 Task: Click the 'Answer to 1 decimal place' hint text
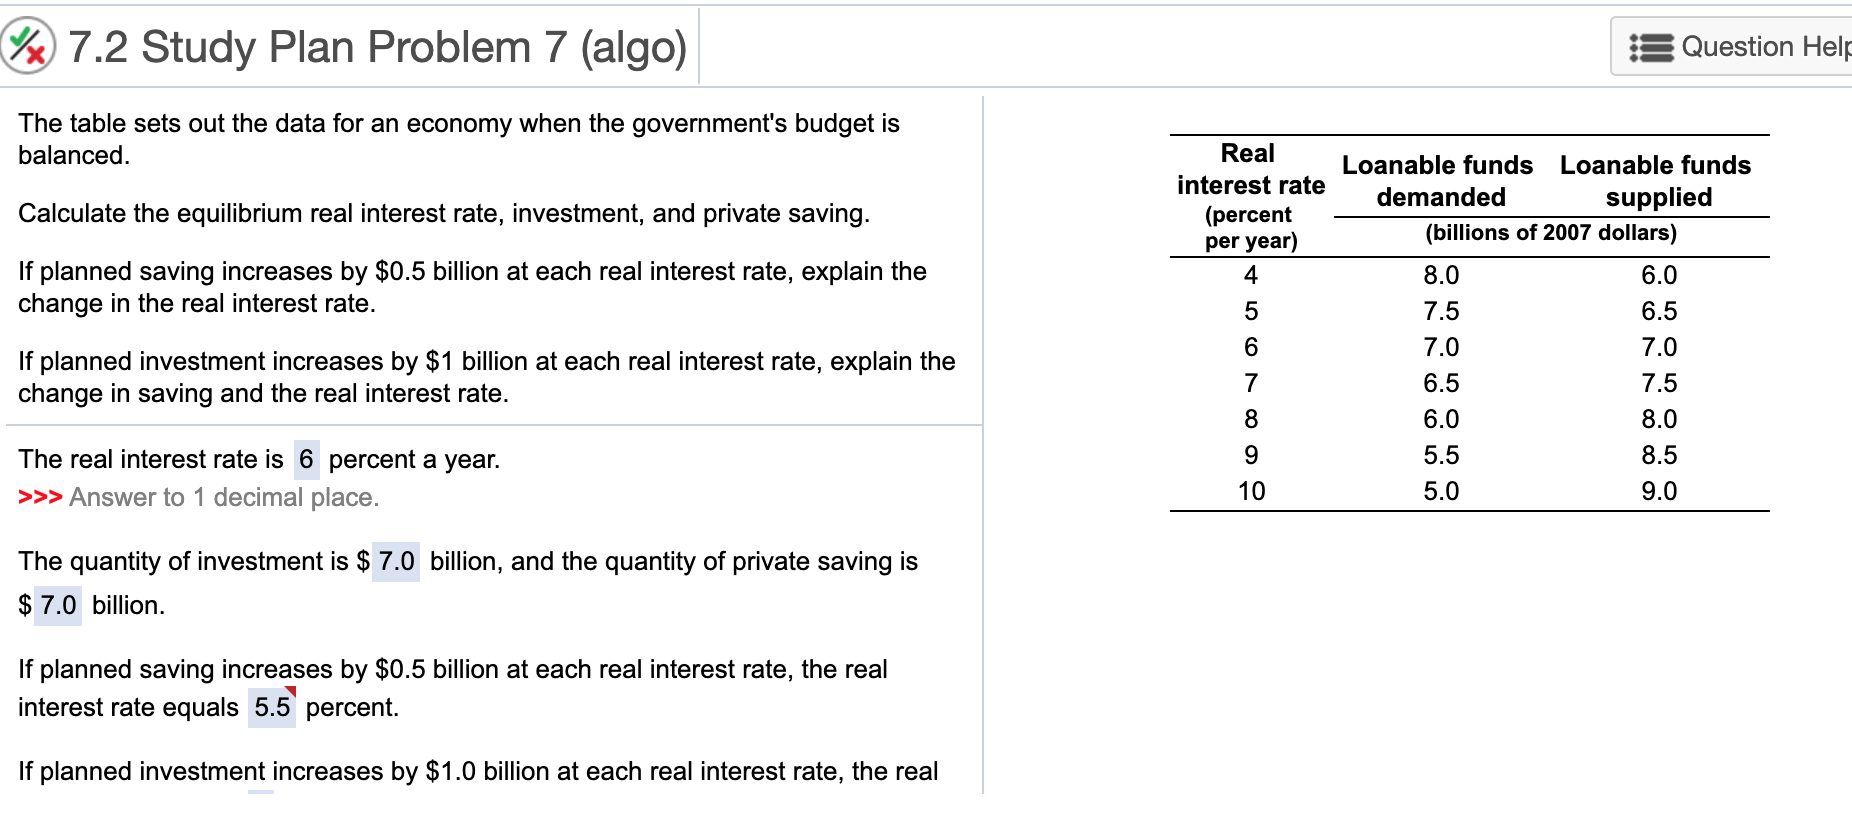tap(224, 497)
